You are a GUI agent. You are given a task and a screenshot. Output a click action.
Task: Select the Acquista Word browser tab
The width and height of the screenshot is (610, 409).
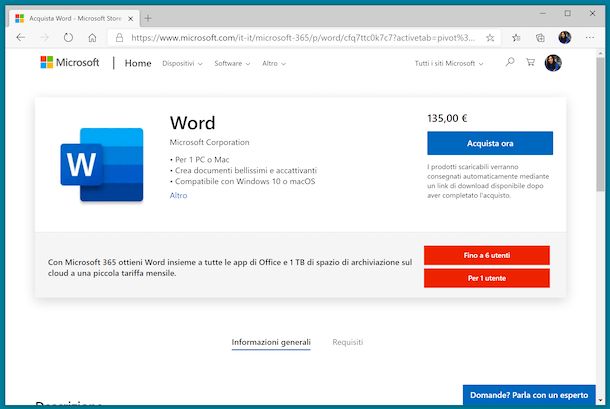74,18
